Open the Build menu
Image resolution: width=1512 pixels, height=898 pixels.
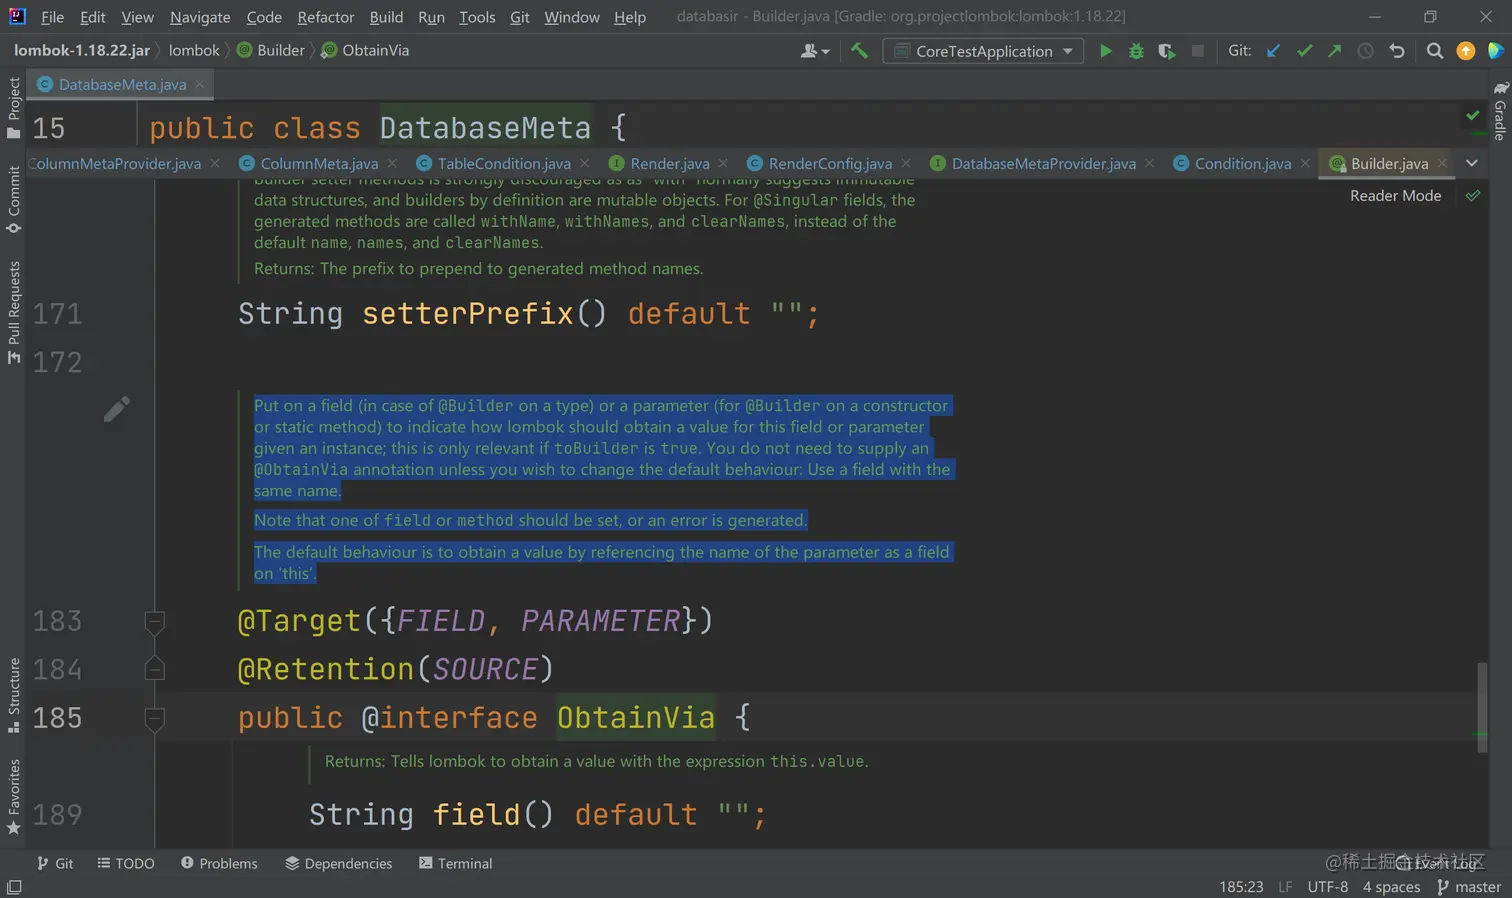tap(386, 17)
